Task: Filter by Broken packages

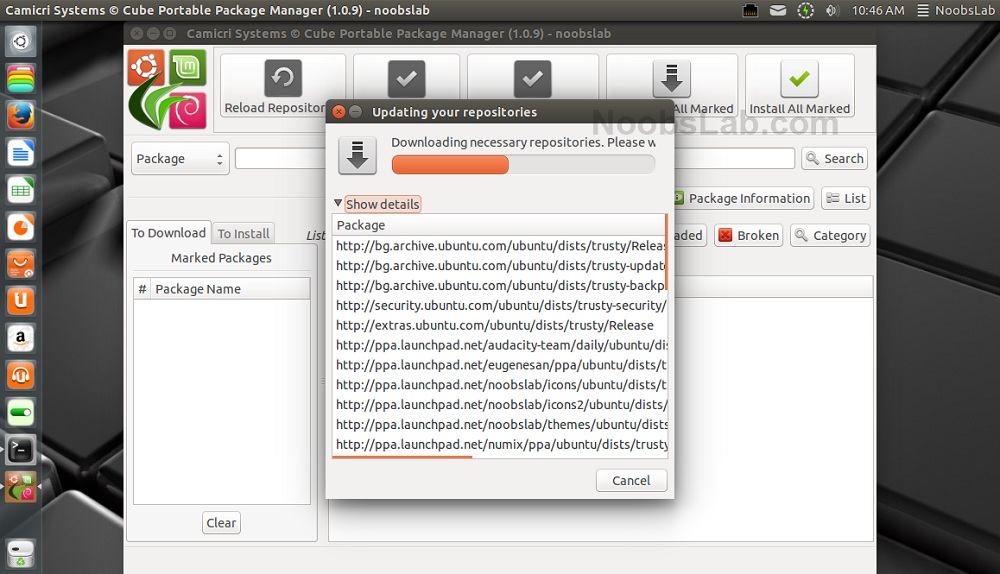Action: pos(748,235)
